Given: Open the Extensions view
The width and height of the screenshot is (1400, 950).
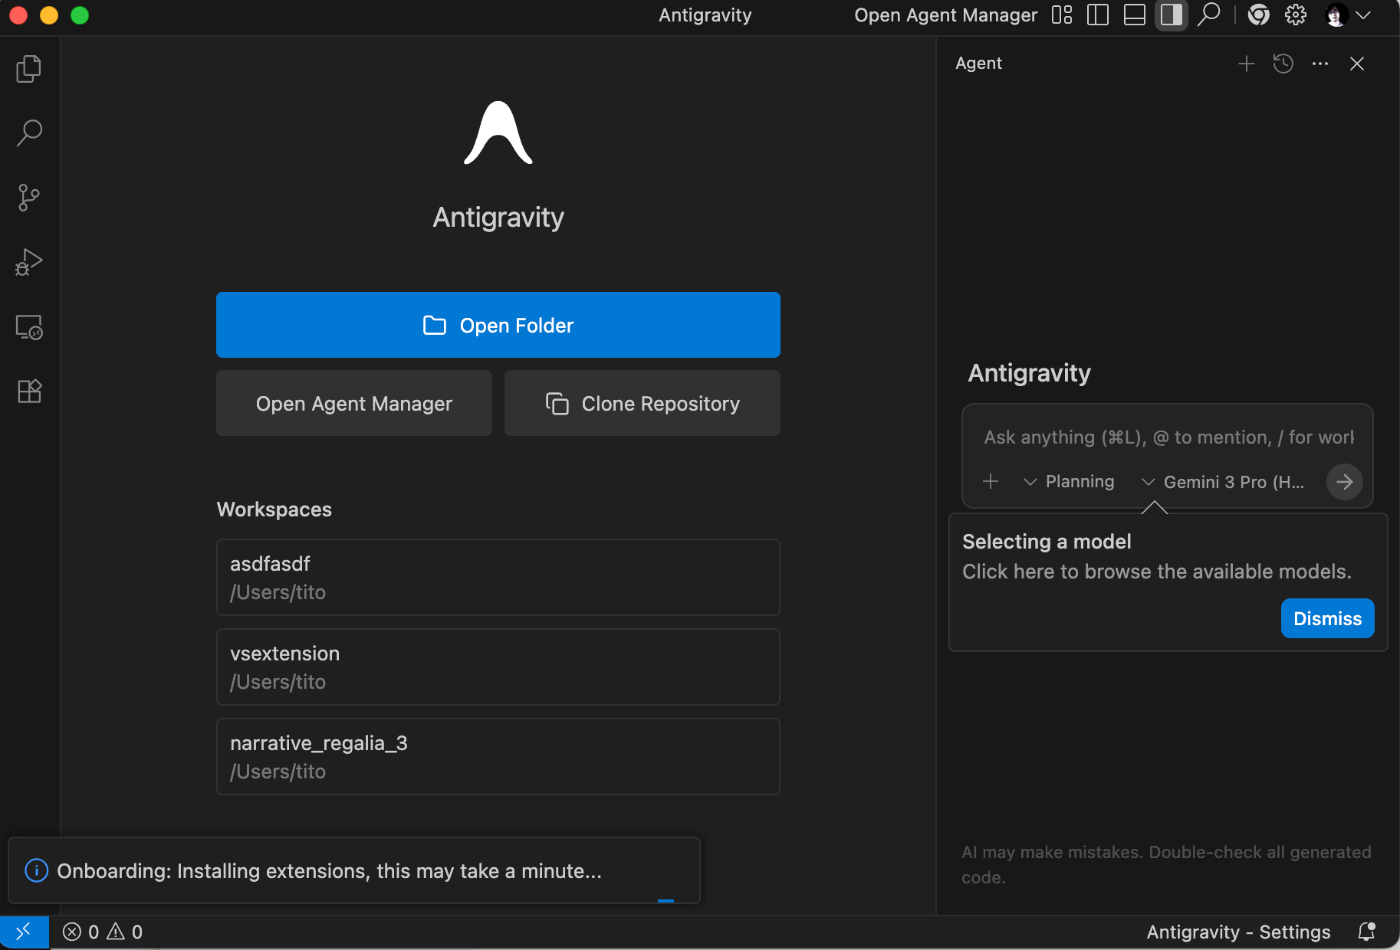Looking at the screenshot, I should 29,391.
